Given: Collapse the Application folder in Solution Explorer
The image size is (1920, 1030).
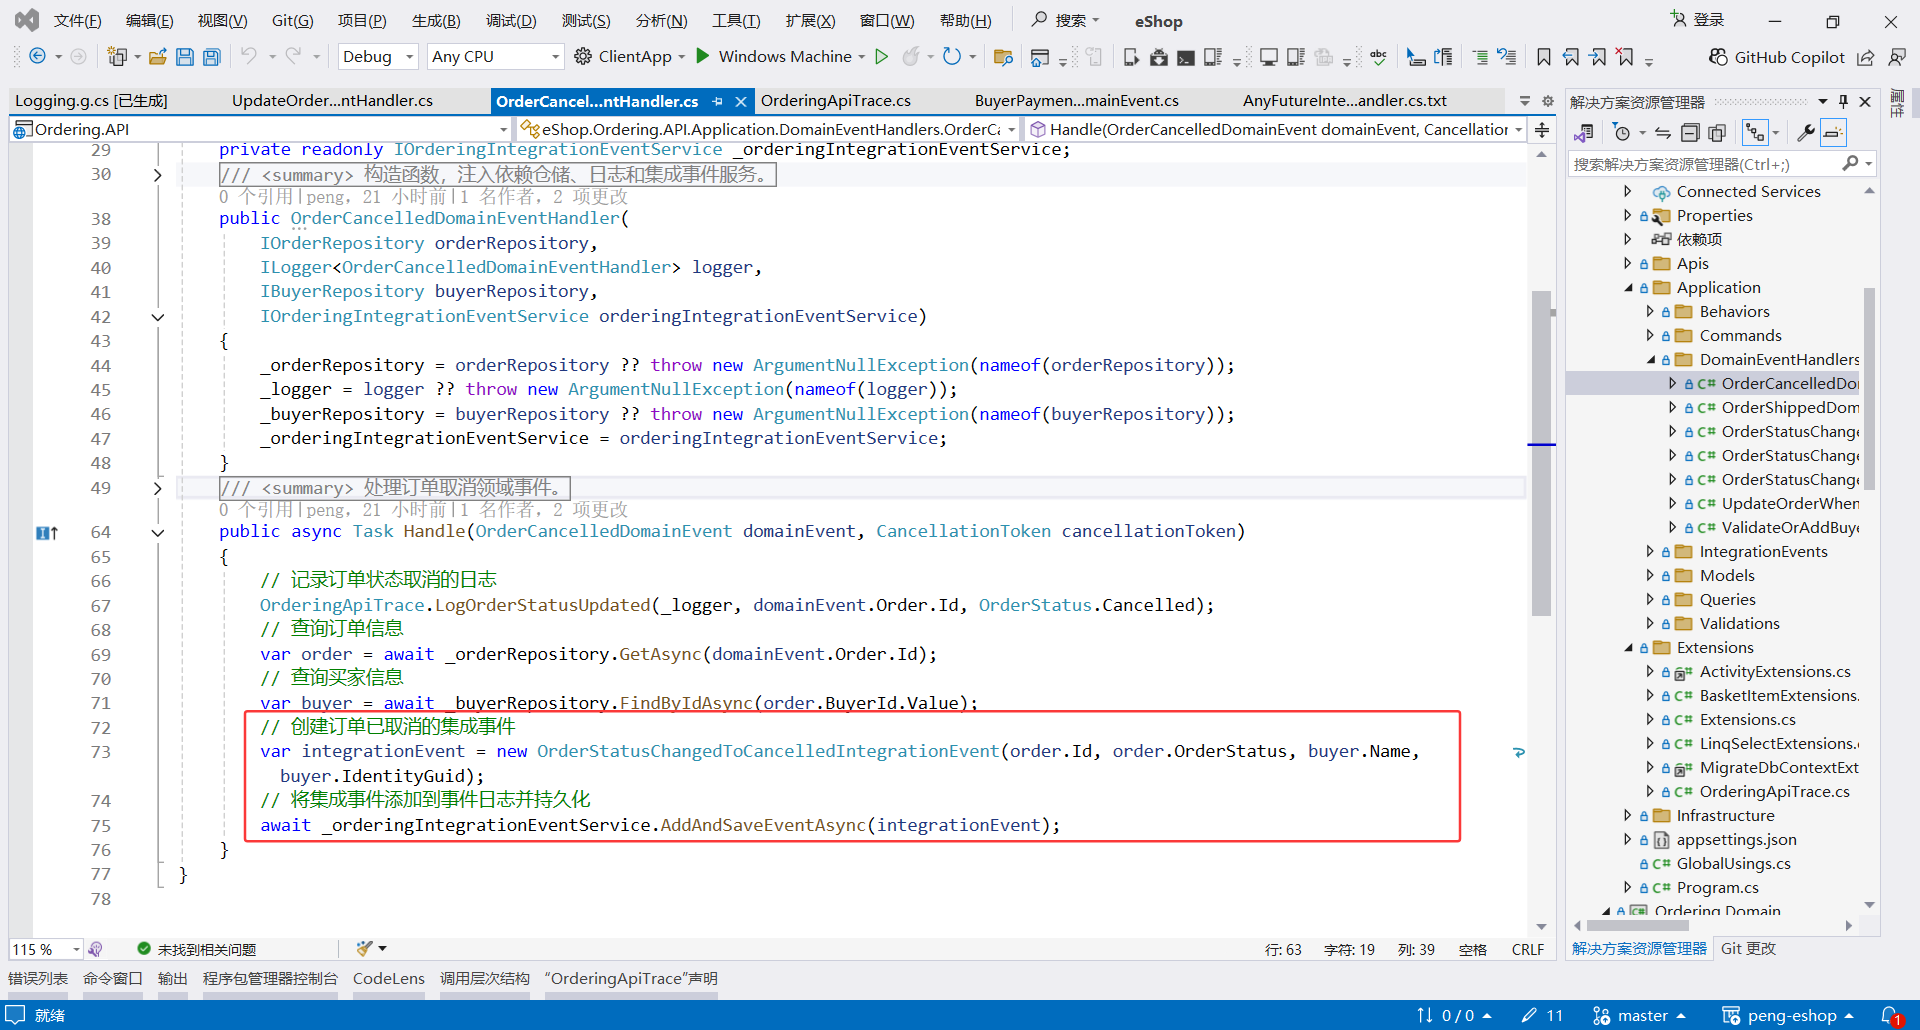Looking at the screenshot, I should [1628, 288].
